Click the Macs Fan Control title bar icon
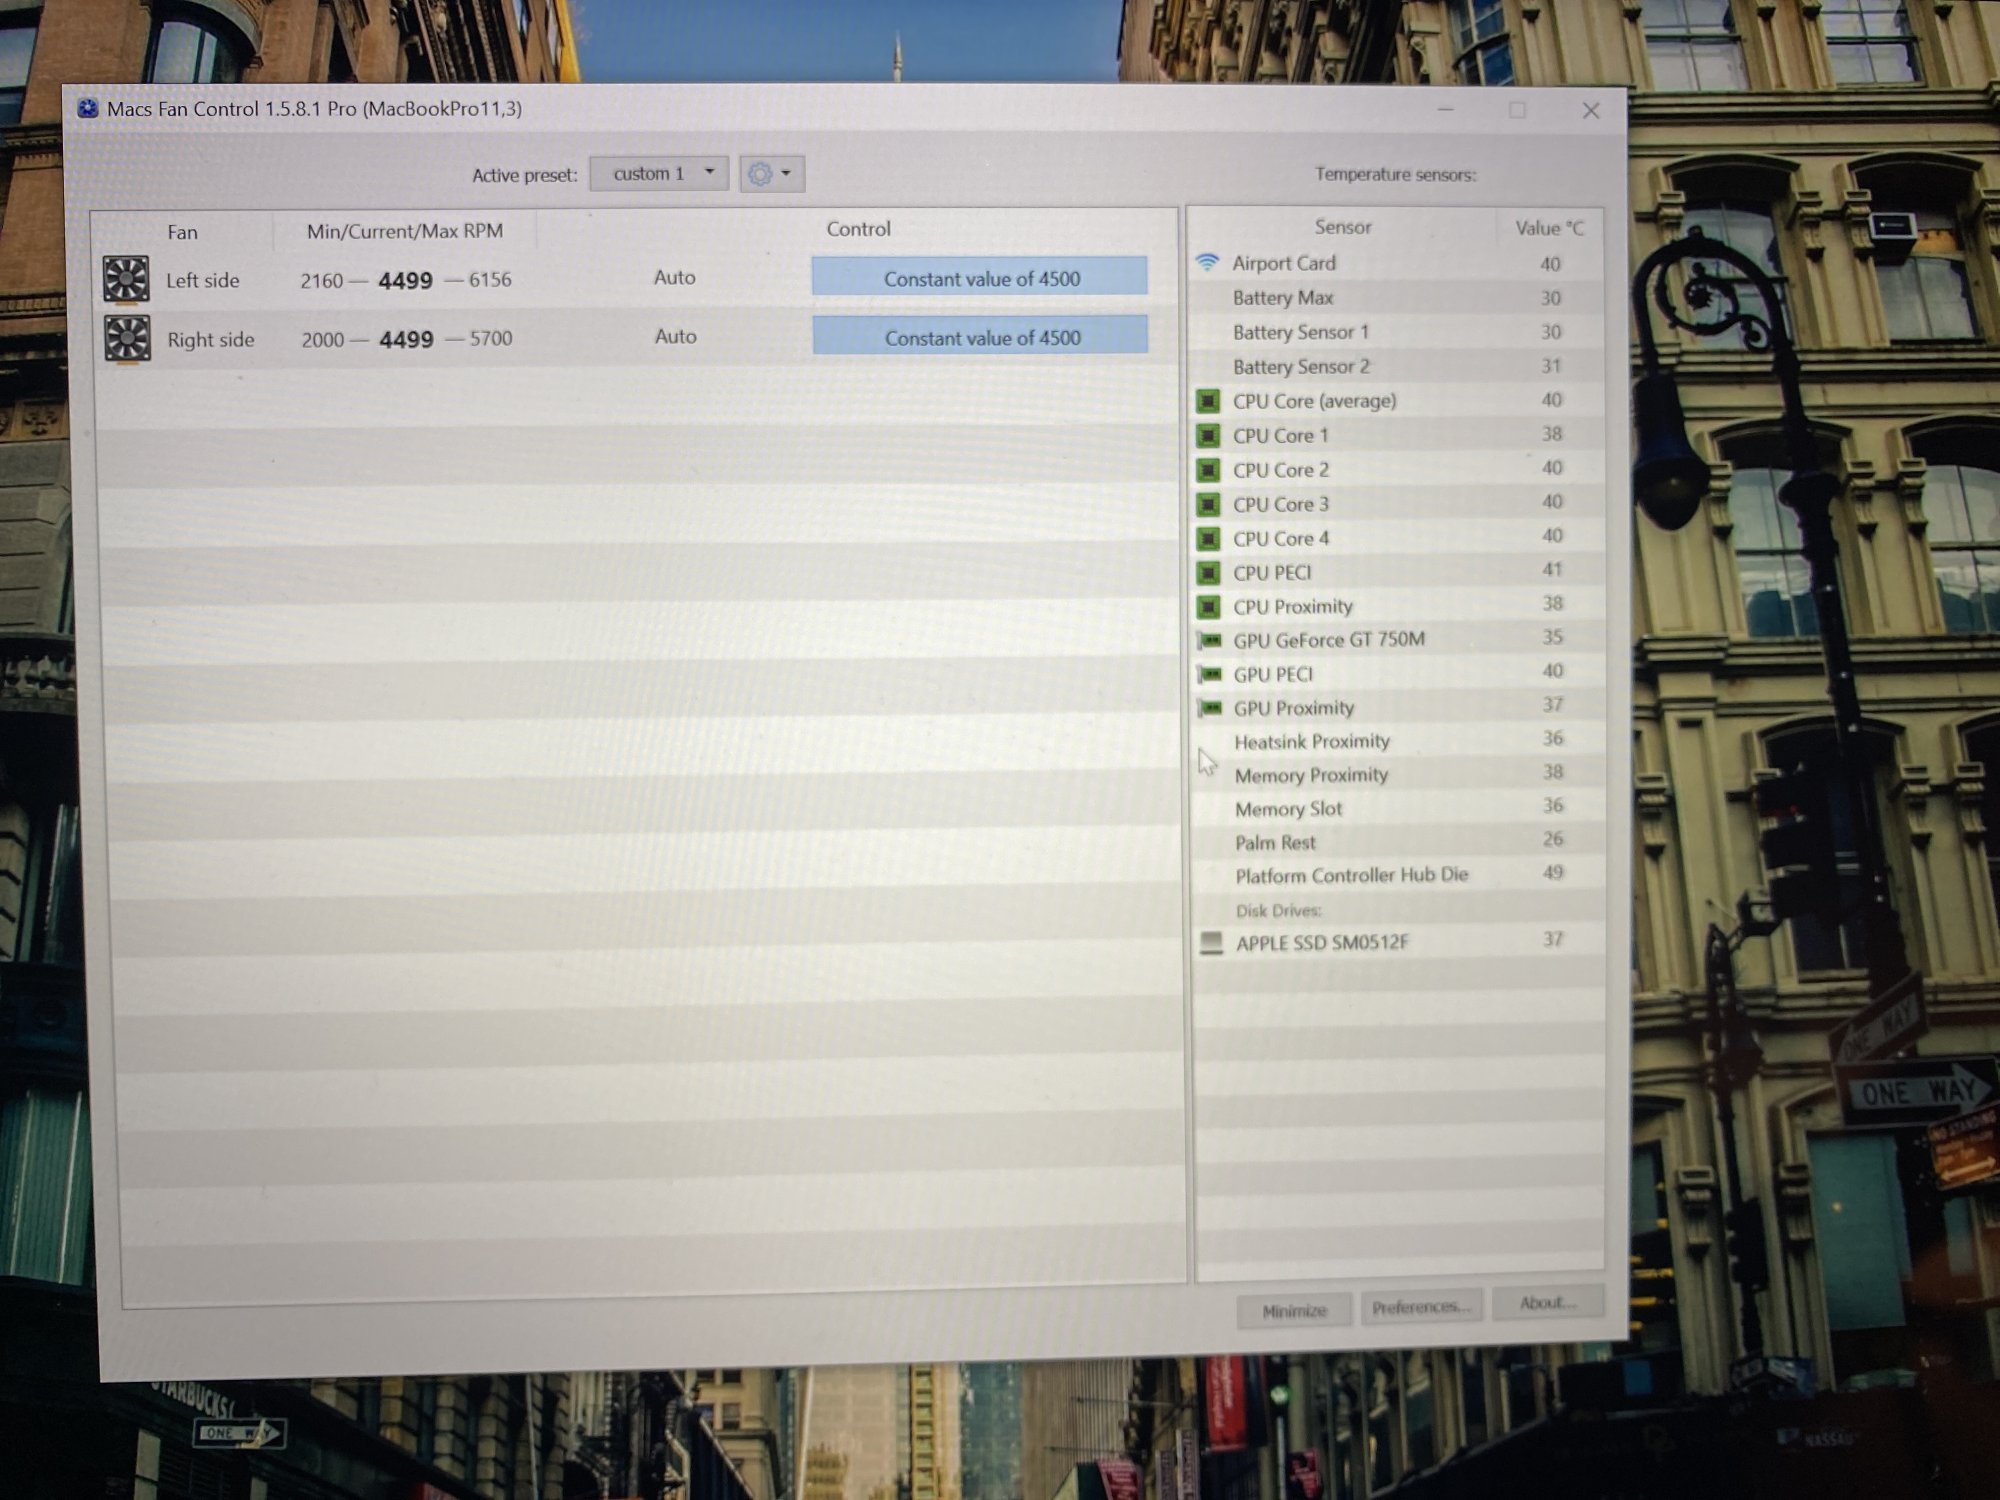Screen dimensions: 2000x1500 pos(88,109)
